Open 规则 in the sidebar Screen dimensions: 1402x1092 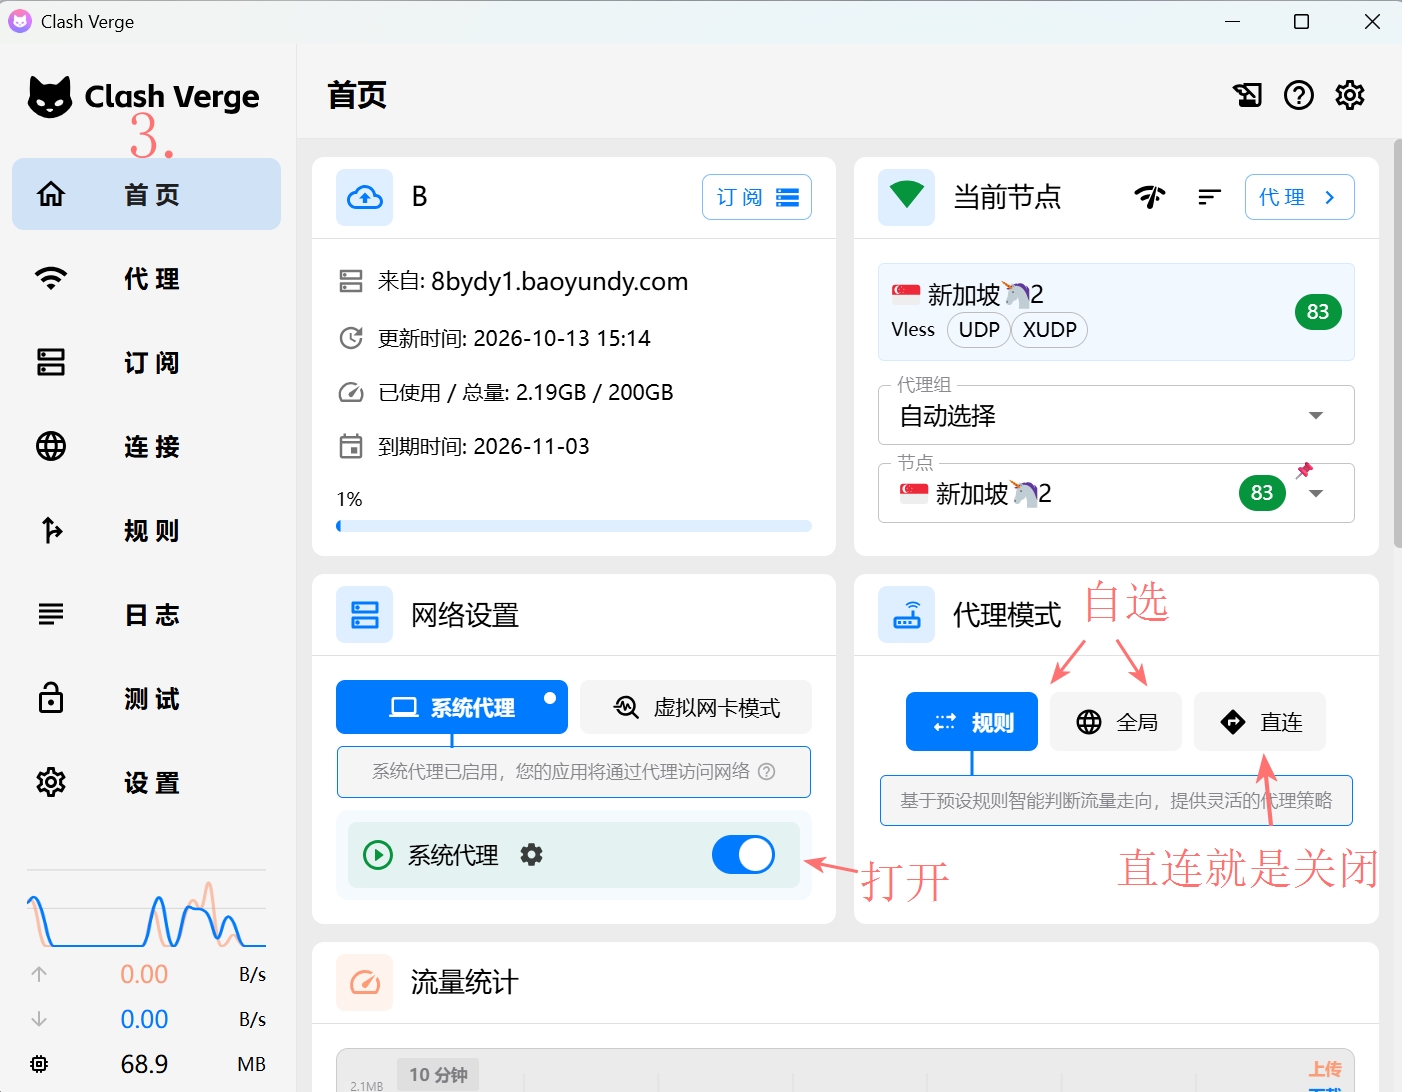point(146,530)
